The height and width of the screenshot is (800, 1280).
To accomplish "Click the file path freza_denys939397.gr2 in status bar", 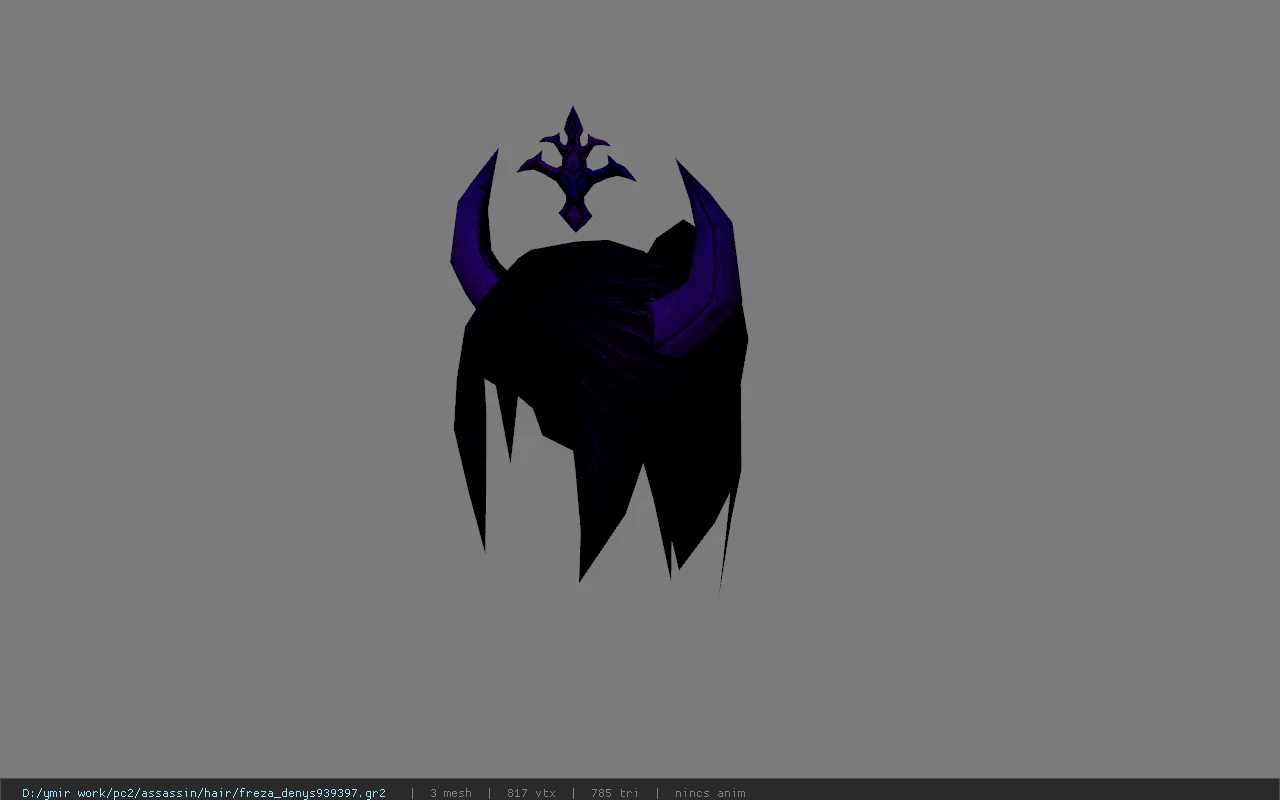I will (204, 793).
